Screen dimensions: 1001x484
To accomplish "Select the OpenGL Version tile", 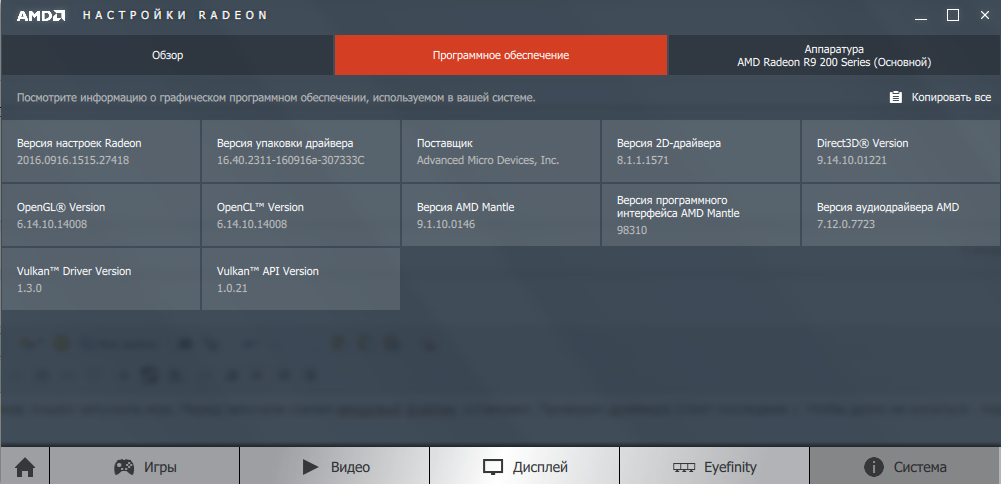I will pos(101,215).
